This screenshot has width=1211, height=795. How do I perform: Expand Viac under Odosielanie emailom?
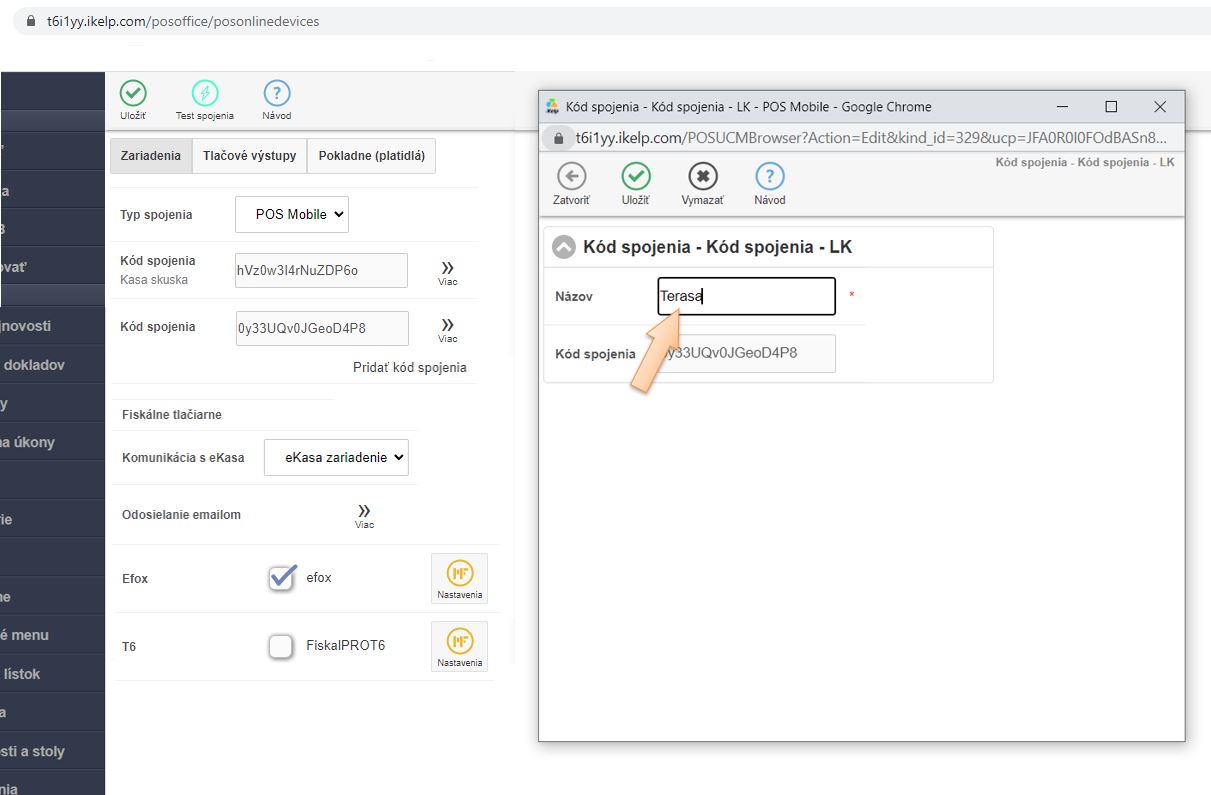click(364, 515)
